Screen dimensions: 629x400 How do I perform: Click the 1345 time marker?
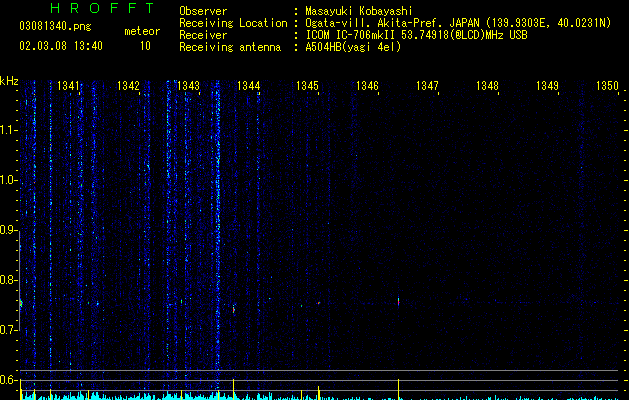(x=307, y=86)
